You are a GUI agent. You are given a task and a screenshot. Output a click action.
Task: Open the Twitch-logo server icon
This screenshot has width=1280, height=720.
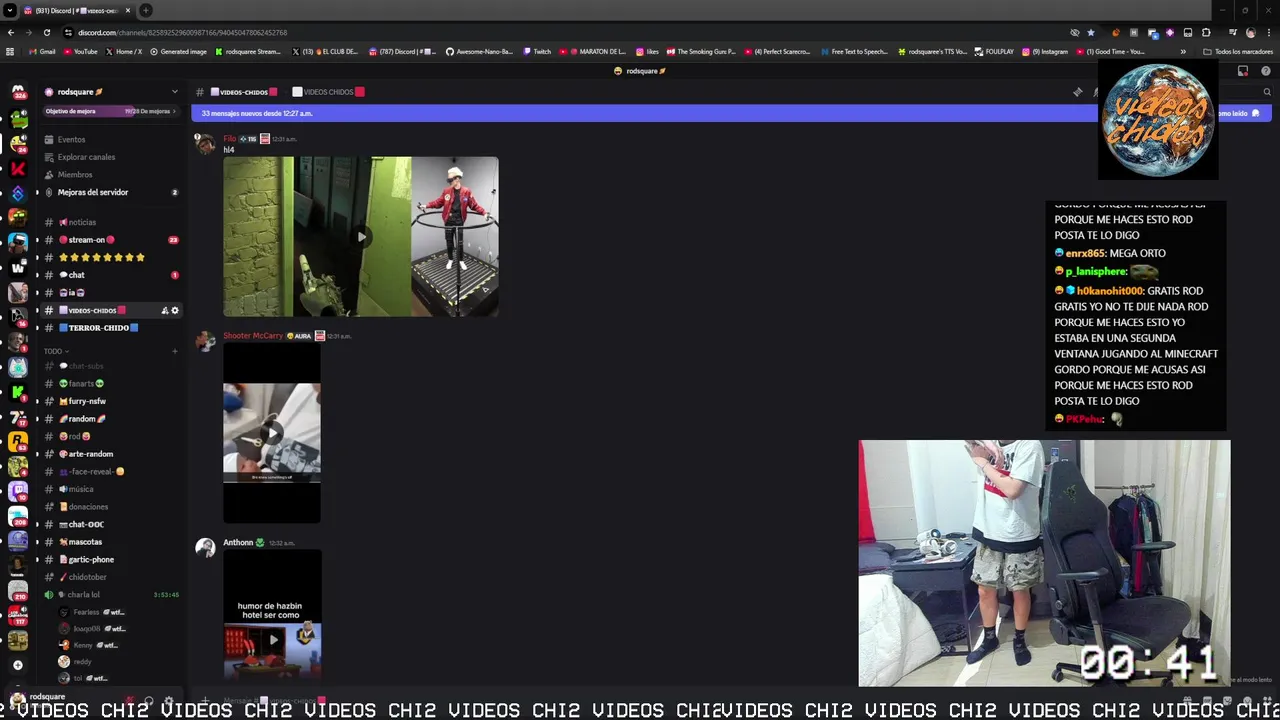(x=18, y=490)
